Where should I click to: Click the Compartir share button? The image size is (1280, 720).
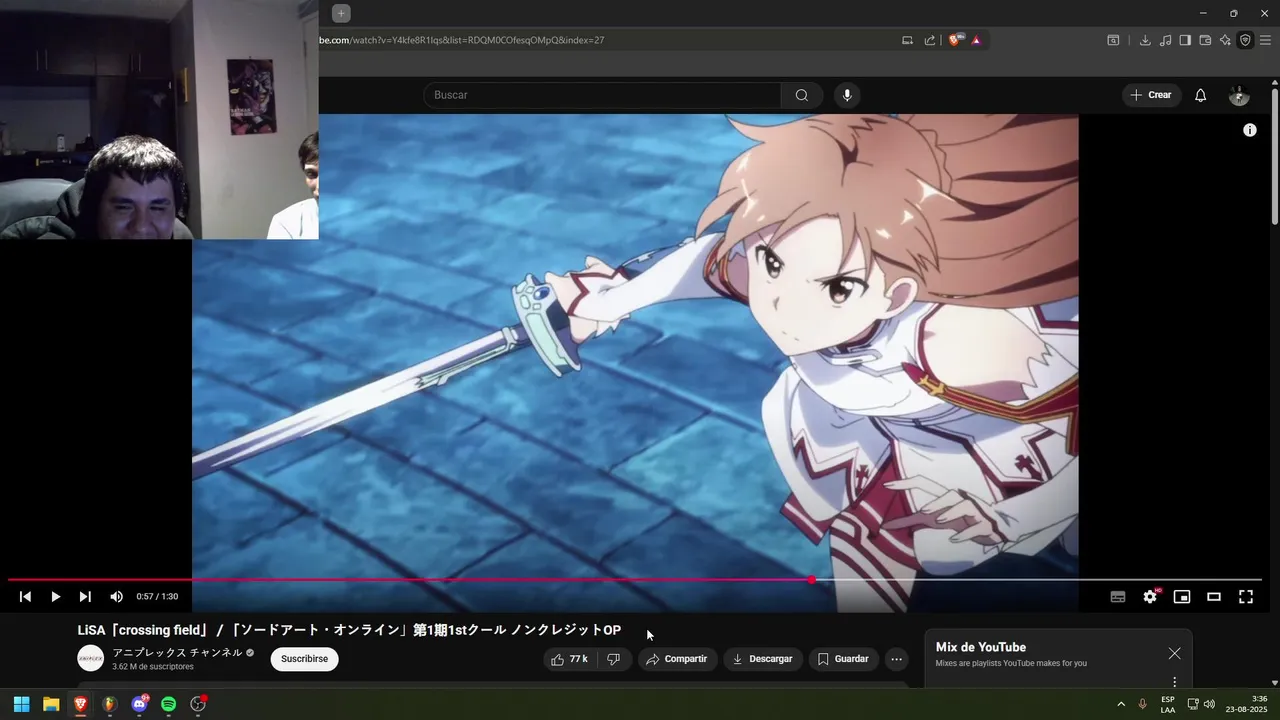(677, 659)
